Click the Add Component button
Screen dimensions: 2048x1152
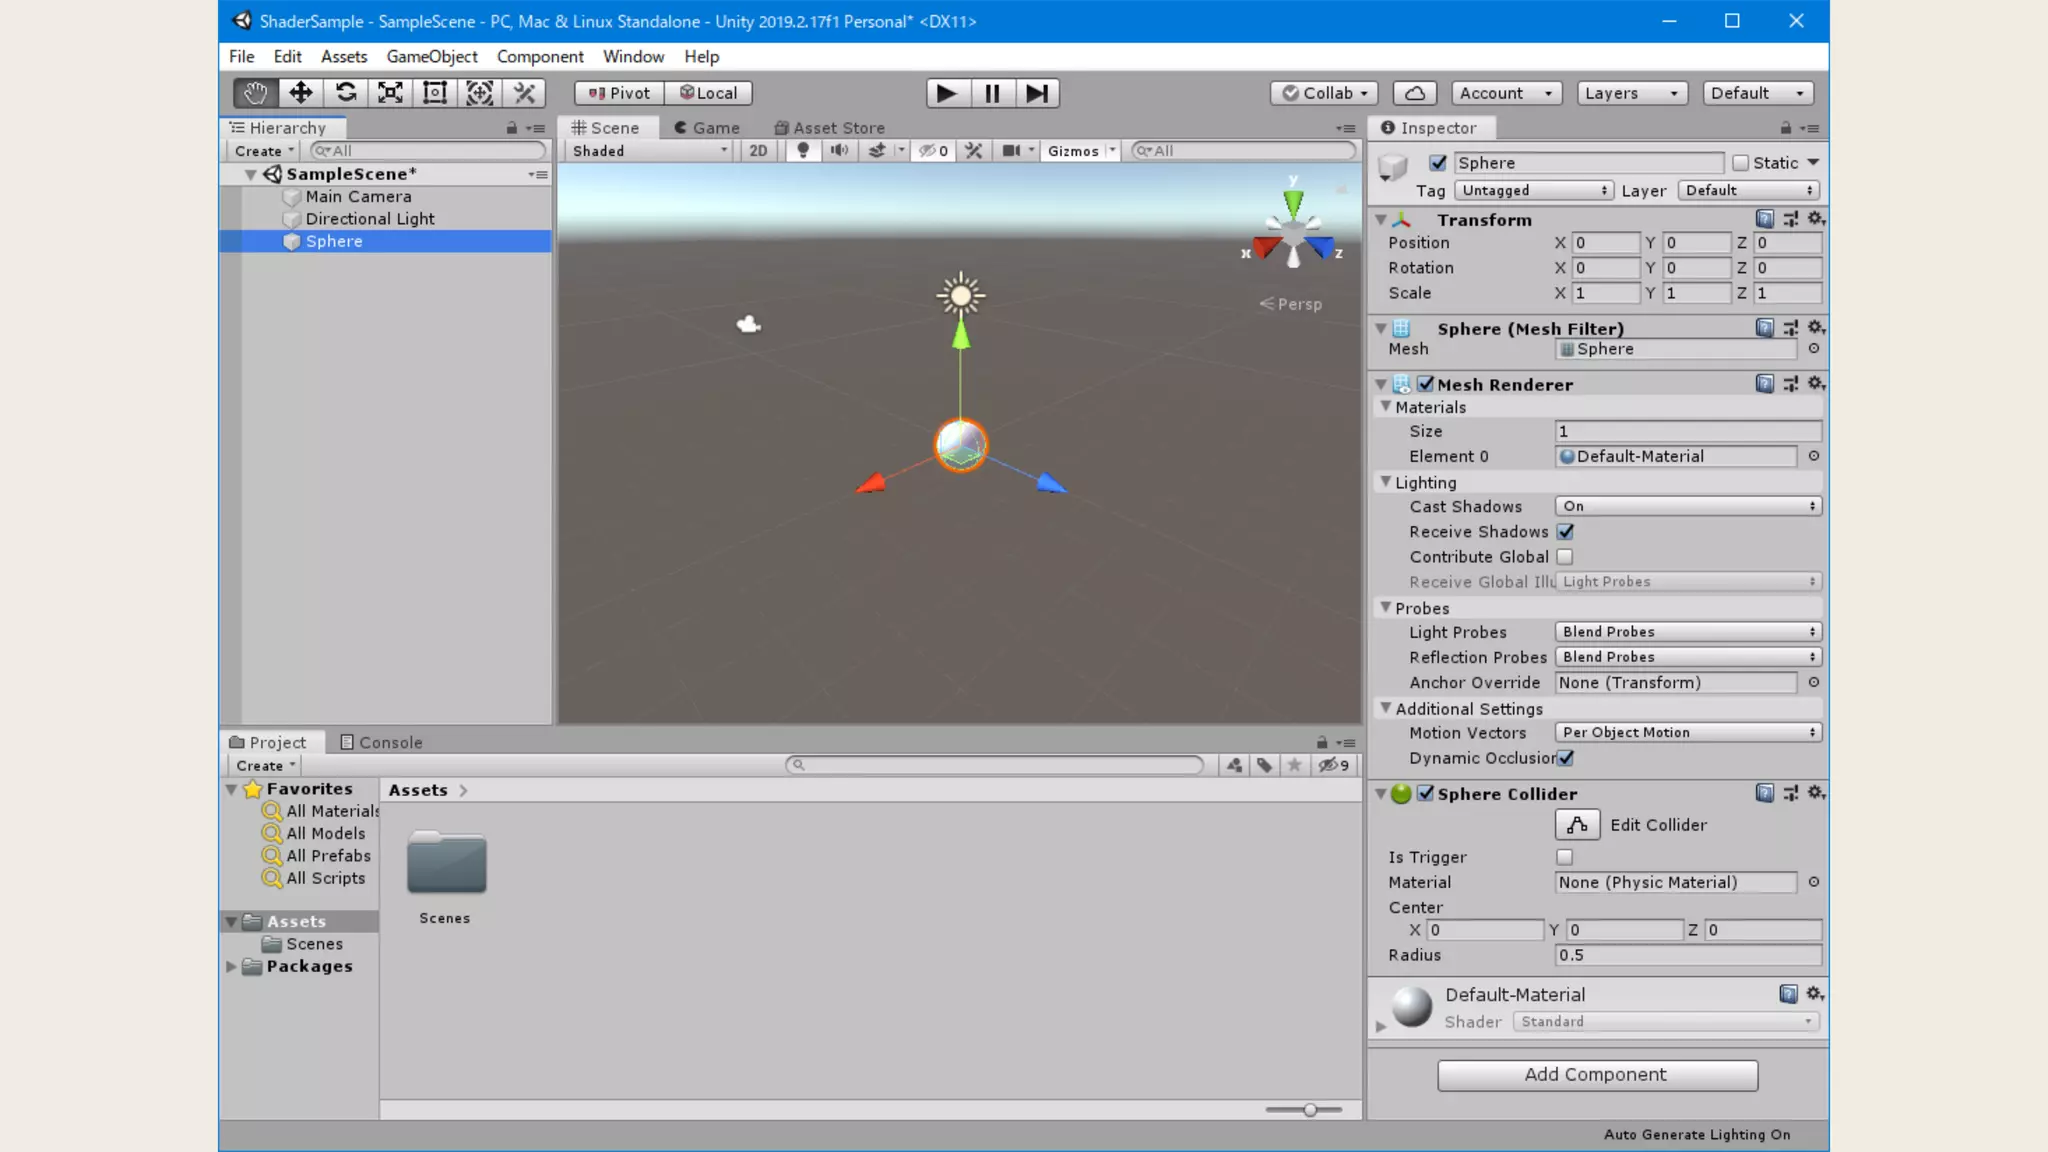pyautogui.click(x=1597, y=1075)
